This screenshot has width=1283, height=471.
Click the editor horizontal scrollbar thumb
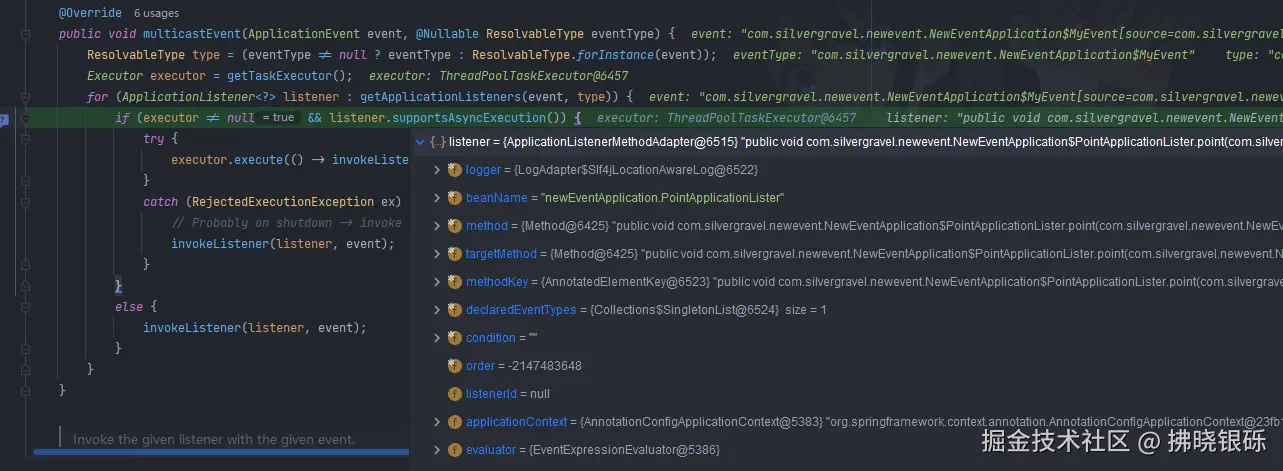[220, 452]
